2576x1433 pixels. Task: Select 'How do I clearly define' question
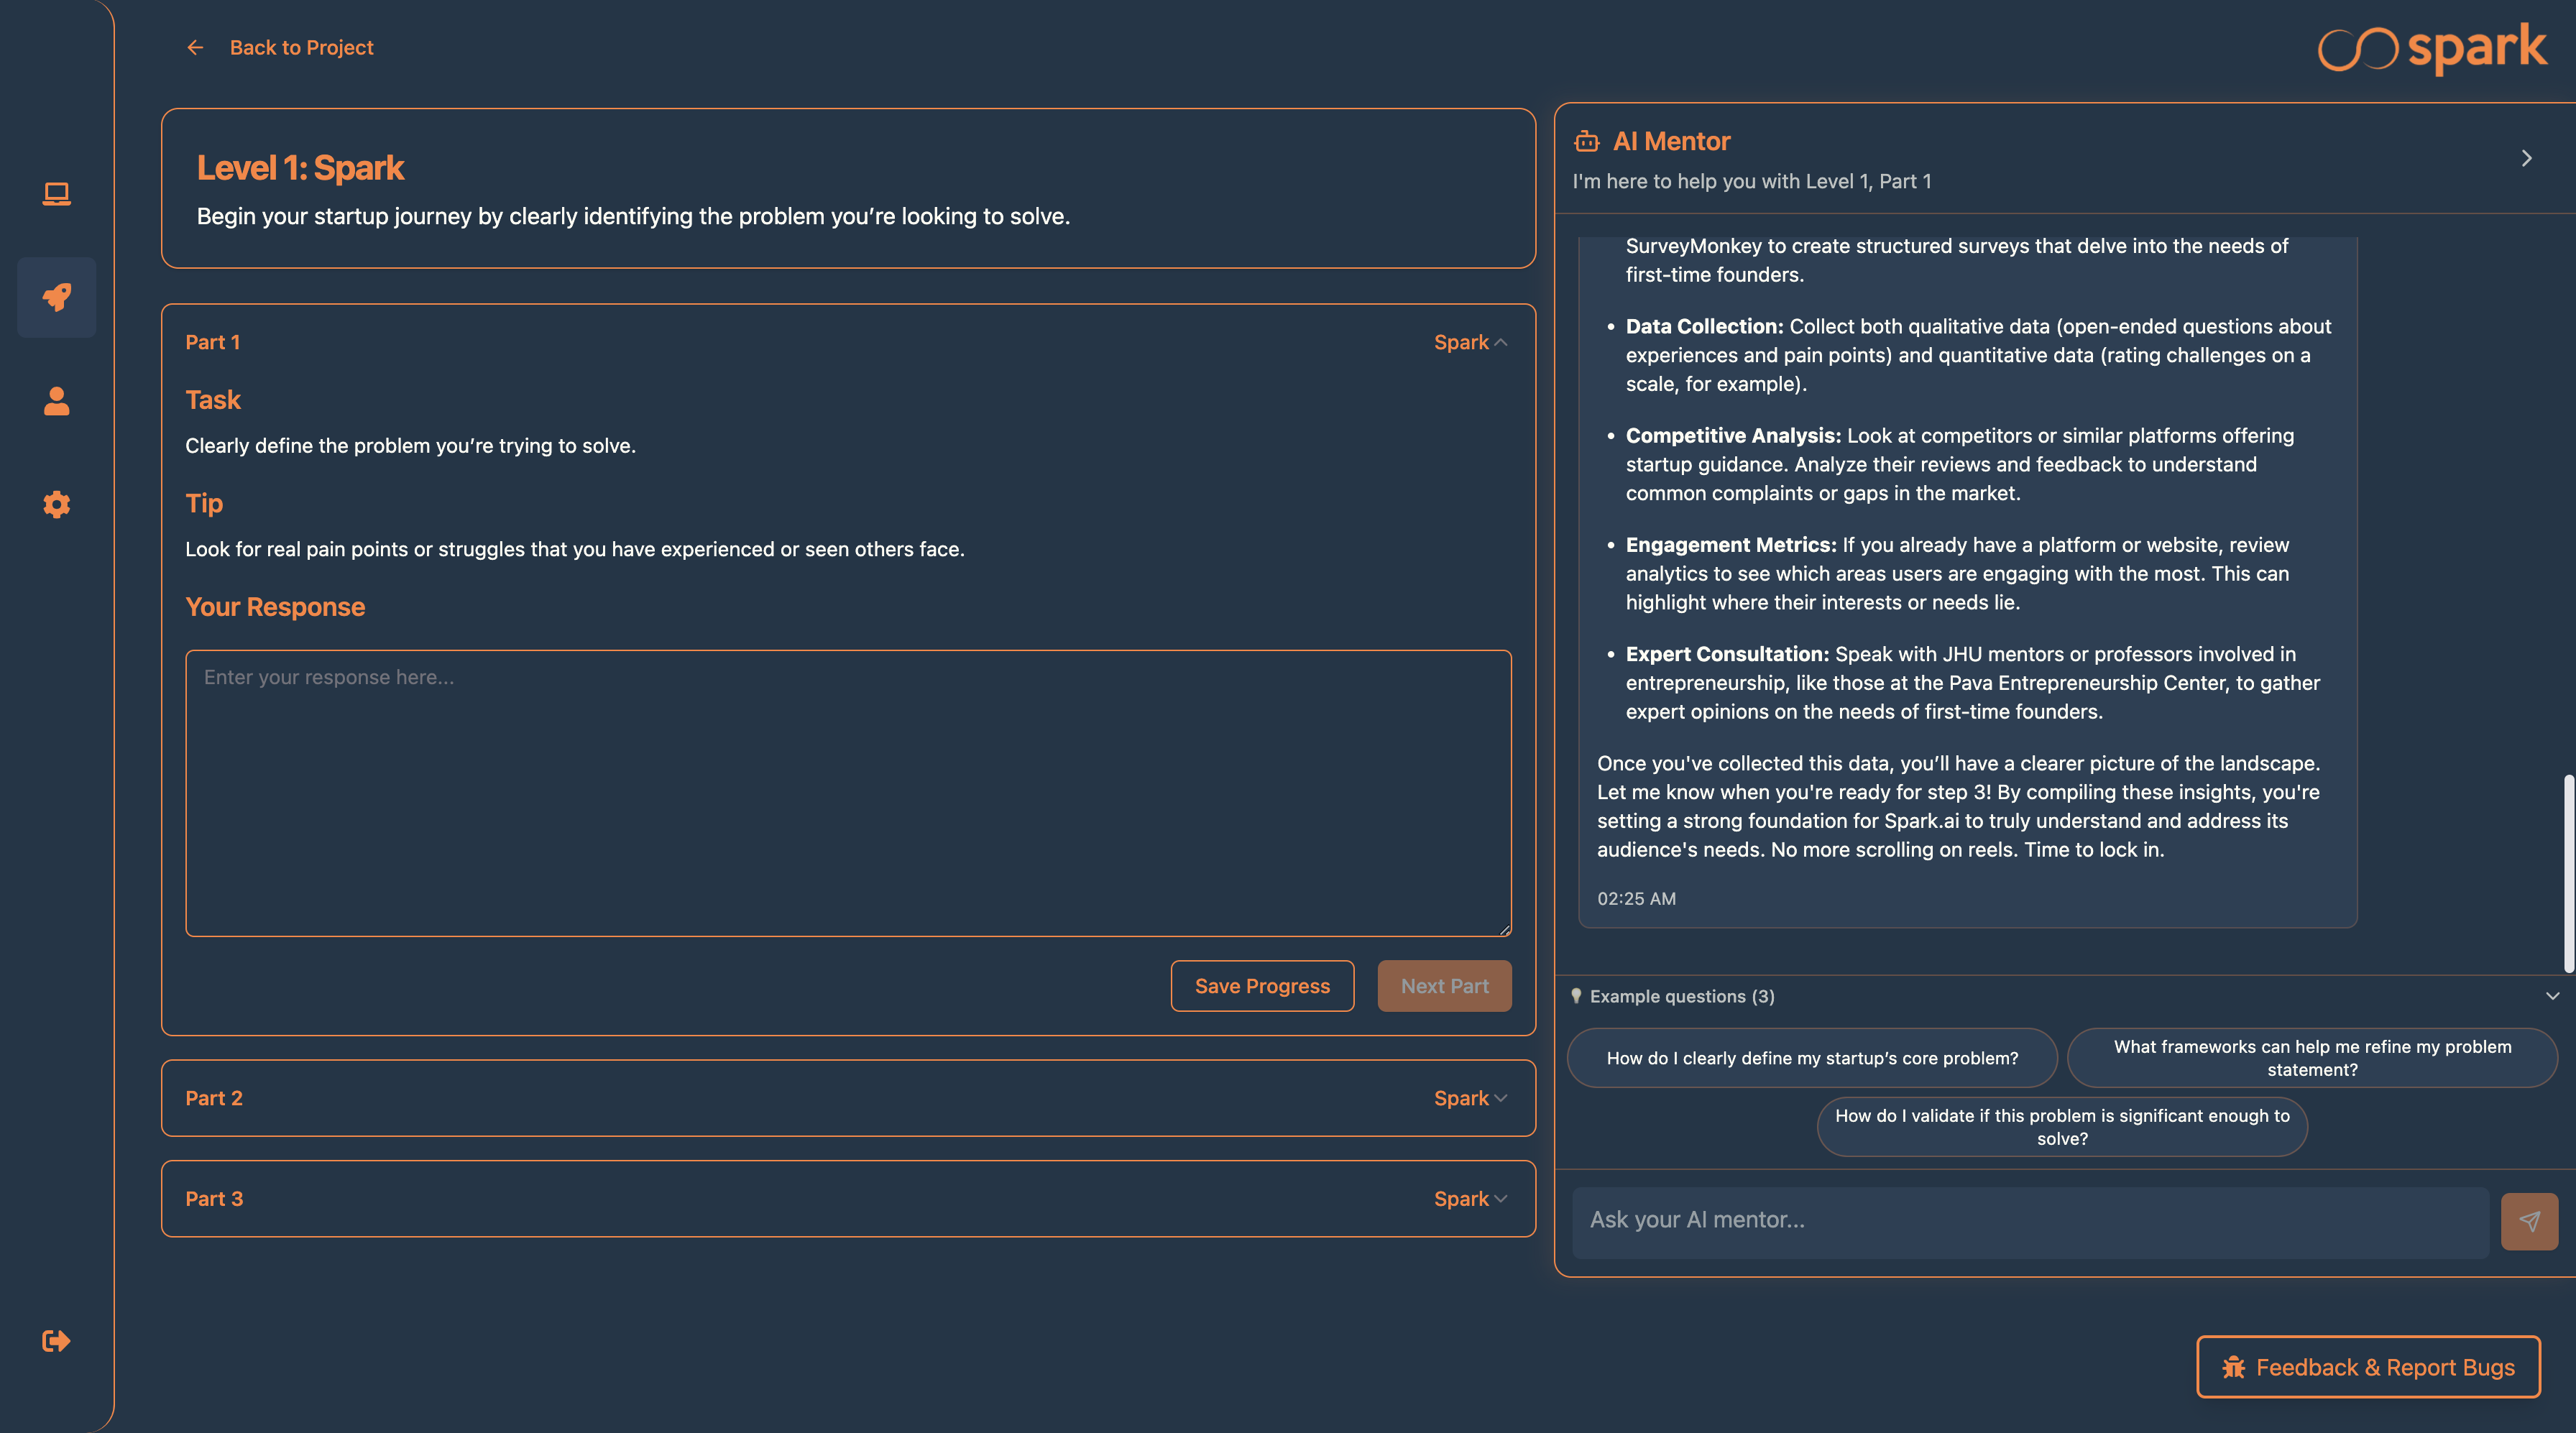(1812, 1058)
